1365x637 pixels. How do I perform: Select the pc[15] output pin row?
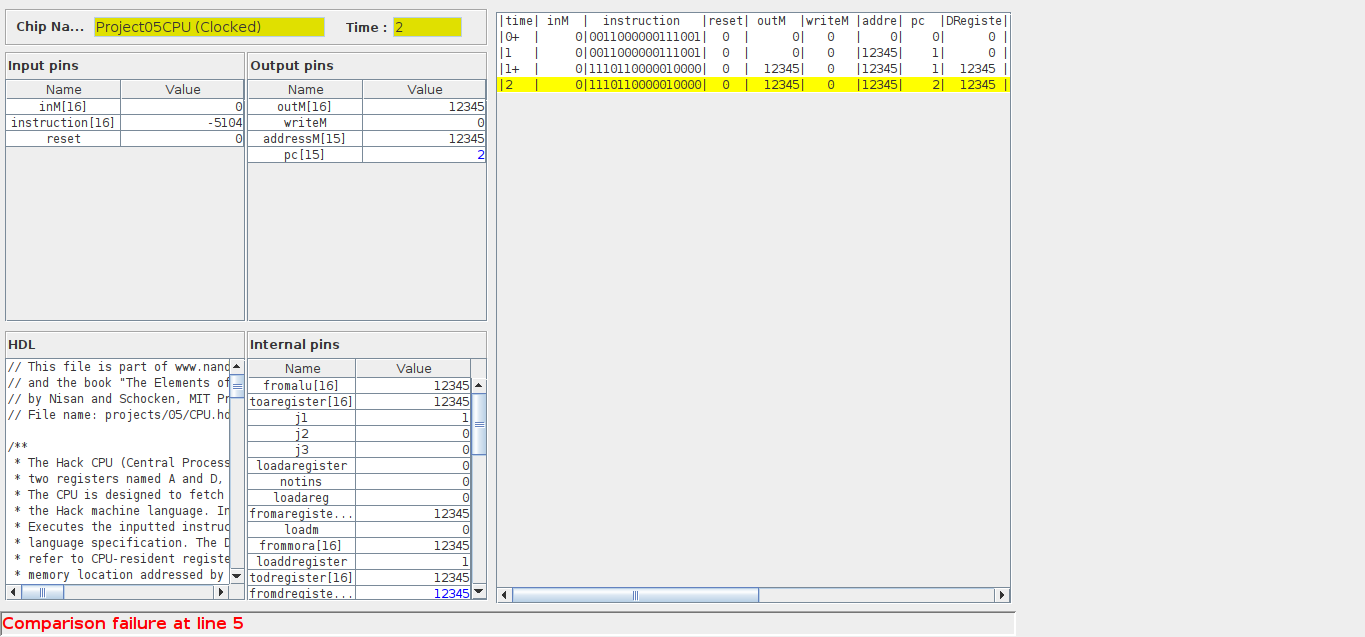366,155
